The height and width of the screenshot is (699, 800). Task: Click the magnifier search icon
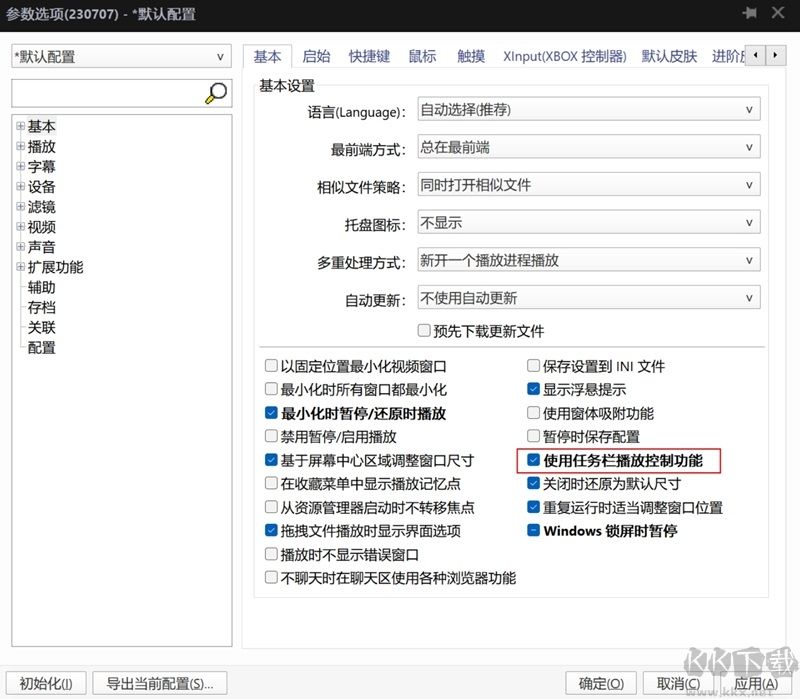click(x=216, y=93)
